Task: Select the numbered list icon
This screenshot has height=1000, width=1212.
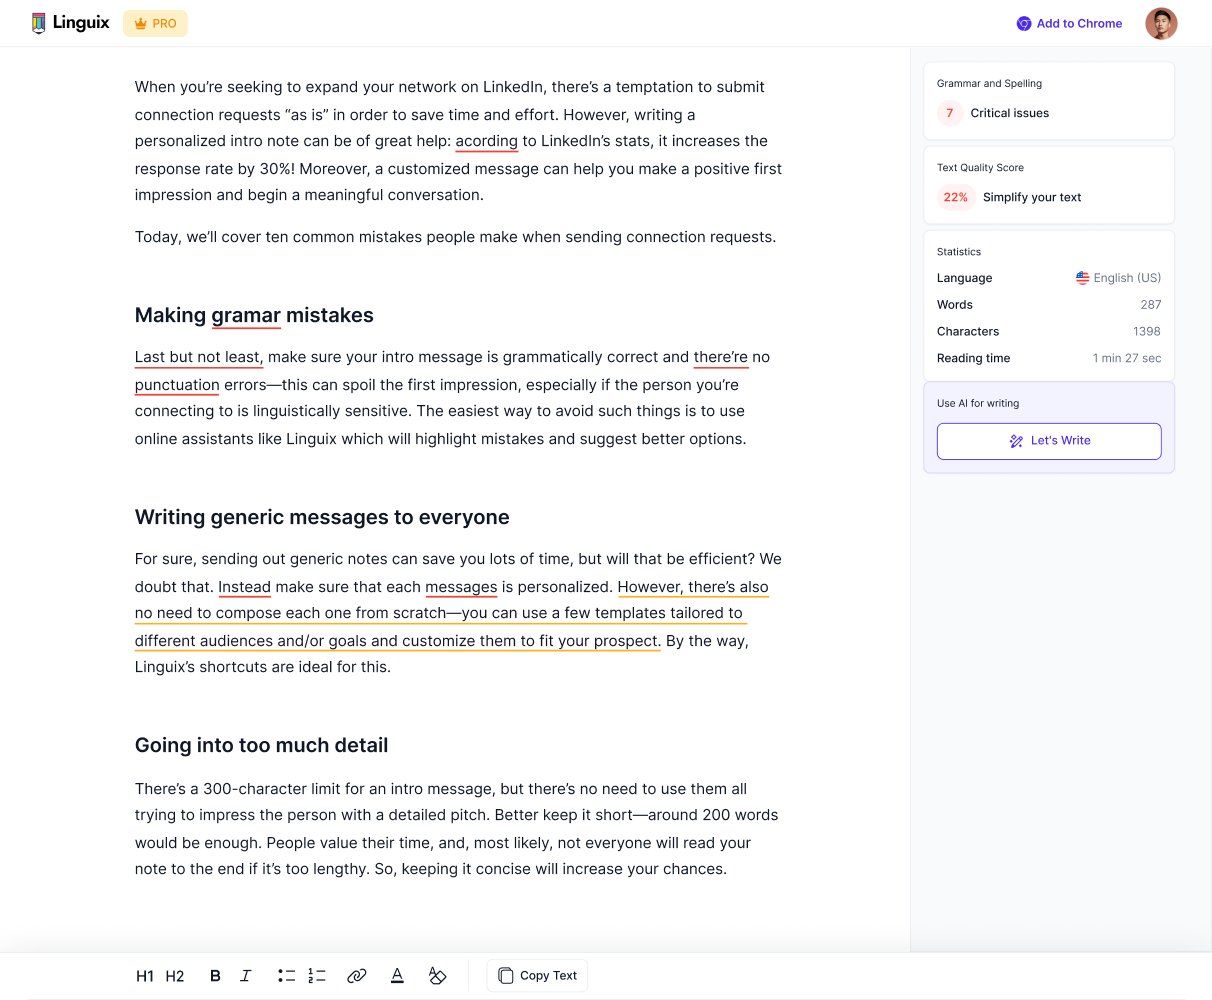Action: point(317,975)
